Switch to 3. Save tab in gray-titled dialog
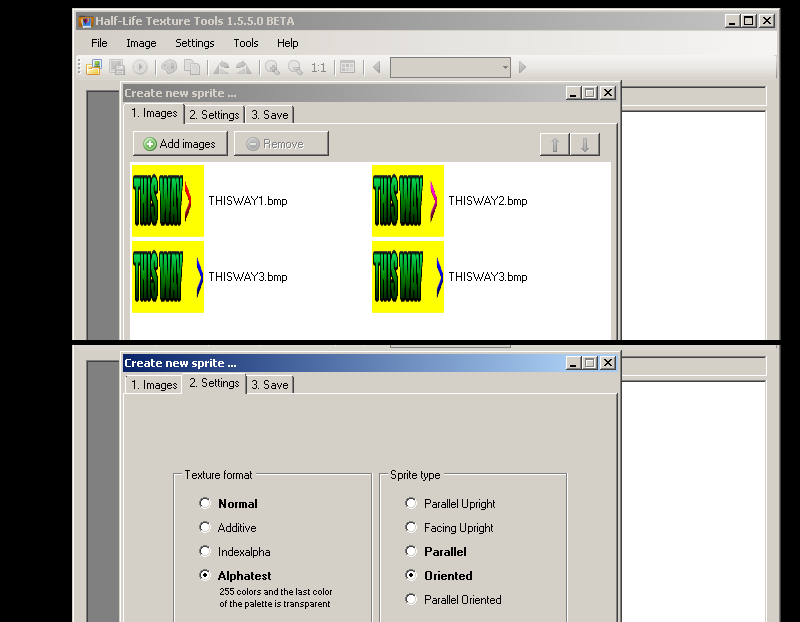This screenshot has width=800, height=622. point(269,115)
